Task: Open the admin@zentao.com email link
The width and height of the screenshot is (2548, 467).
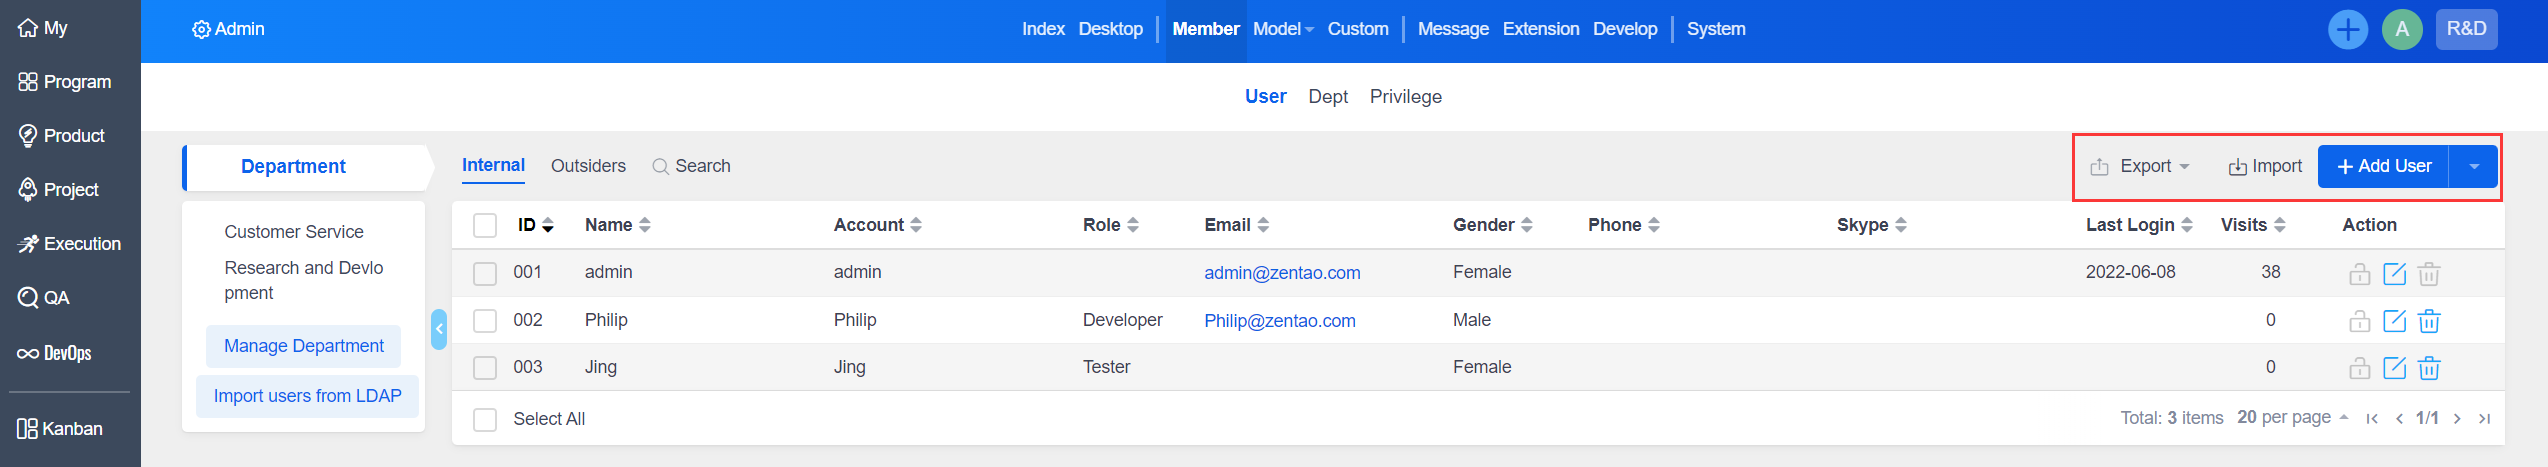Action: coord(1281,273)
